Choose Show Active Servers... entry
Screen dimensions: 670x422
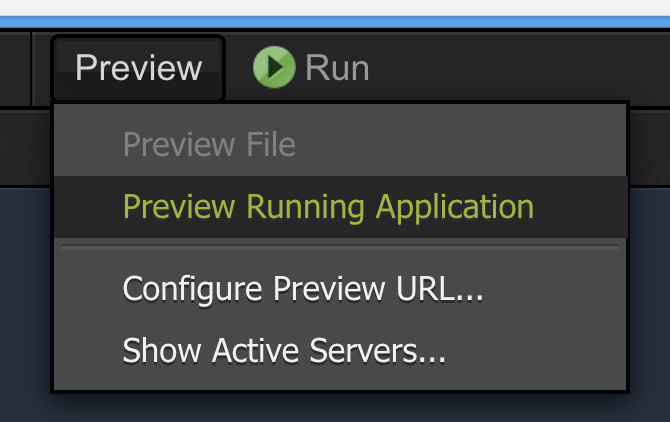point(340,351)
